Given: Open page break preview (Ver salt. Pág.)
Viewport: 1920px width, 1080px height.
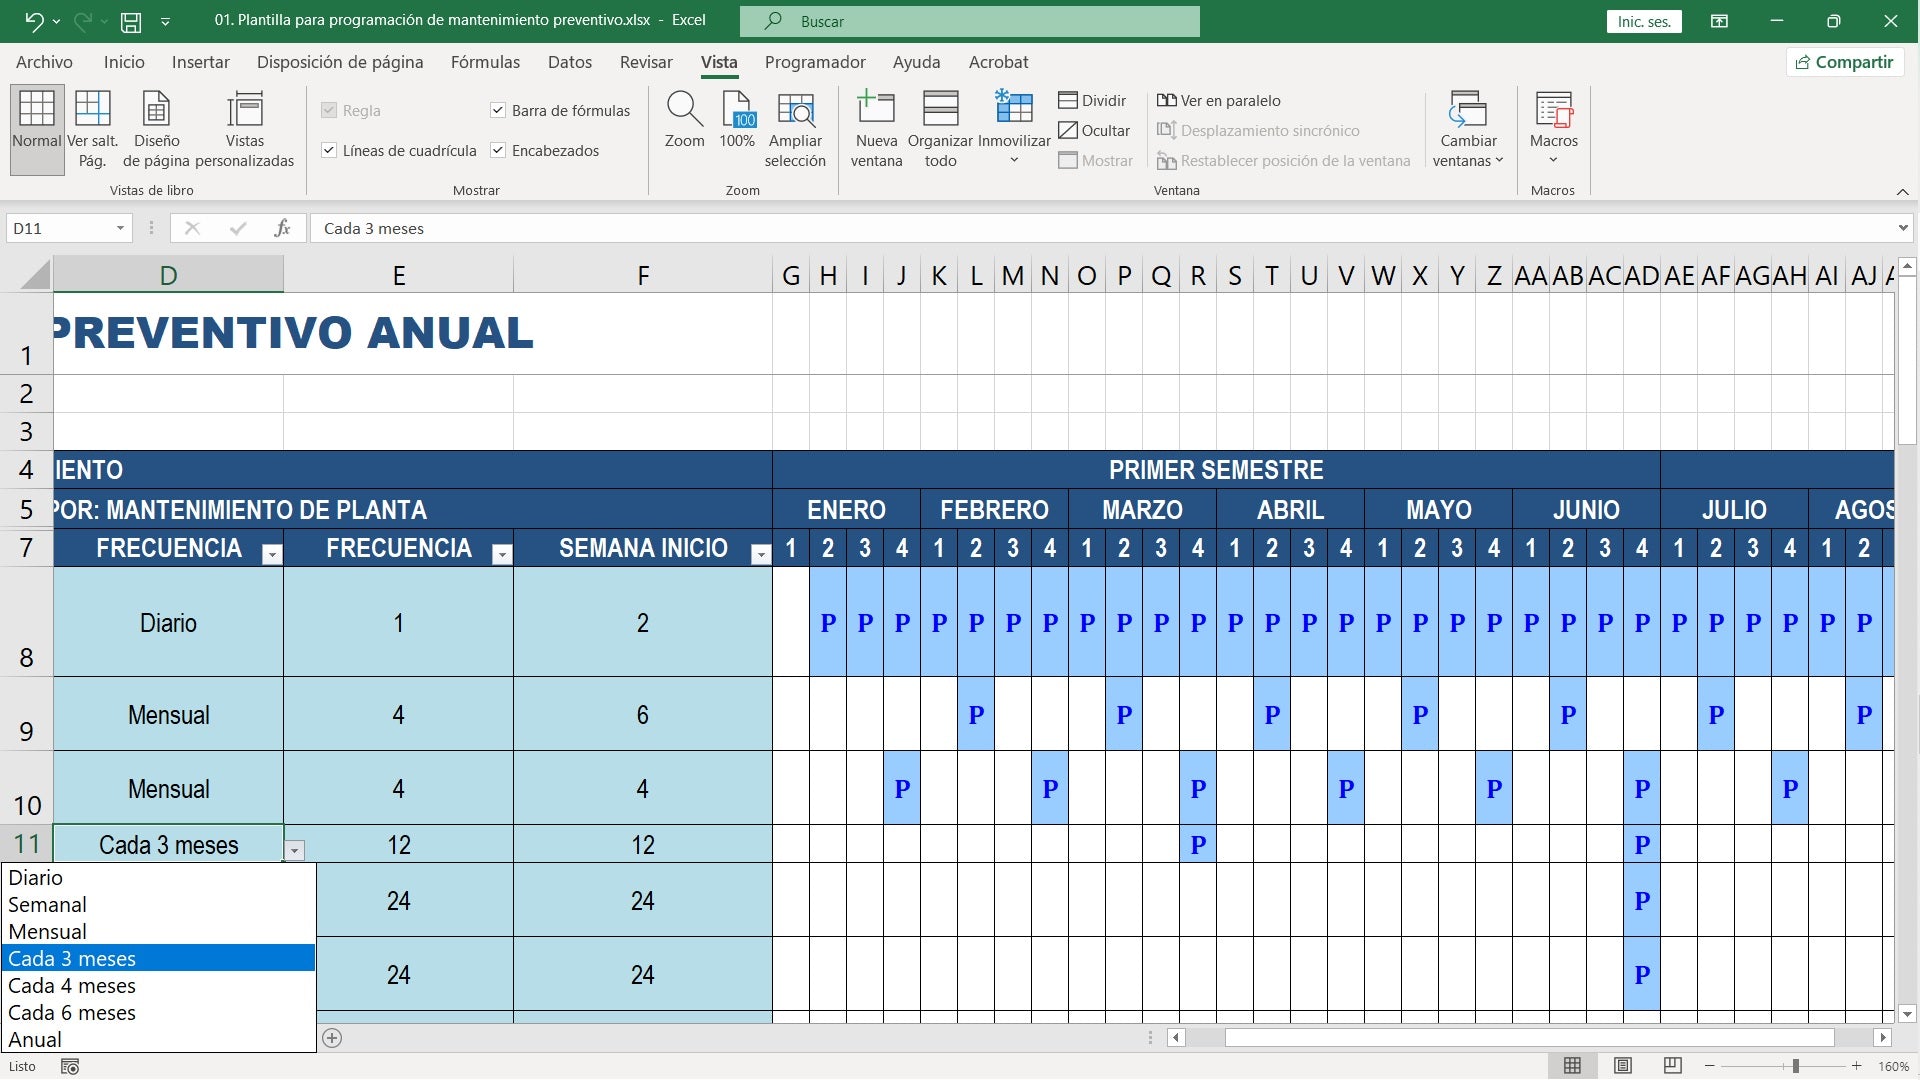Looking at the screenshot, I should 93,128.
